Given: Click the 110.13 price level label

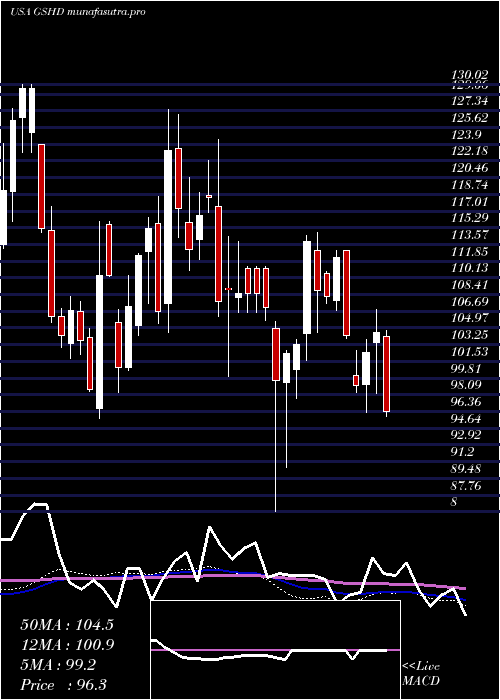Looking at the screenshot, I should point(469,268).
